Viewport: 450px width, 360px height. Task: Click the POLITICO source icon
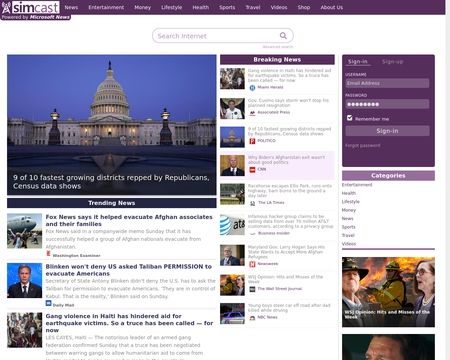pos(252,141)
